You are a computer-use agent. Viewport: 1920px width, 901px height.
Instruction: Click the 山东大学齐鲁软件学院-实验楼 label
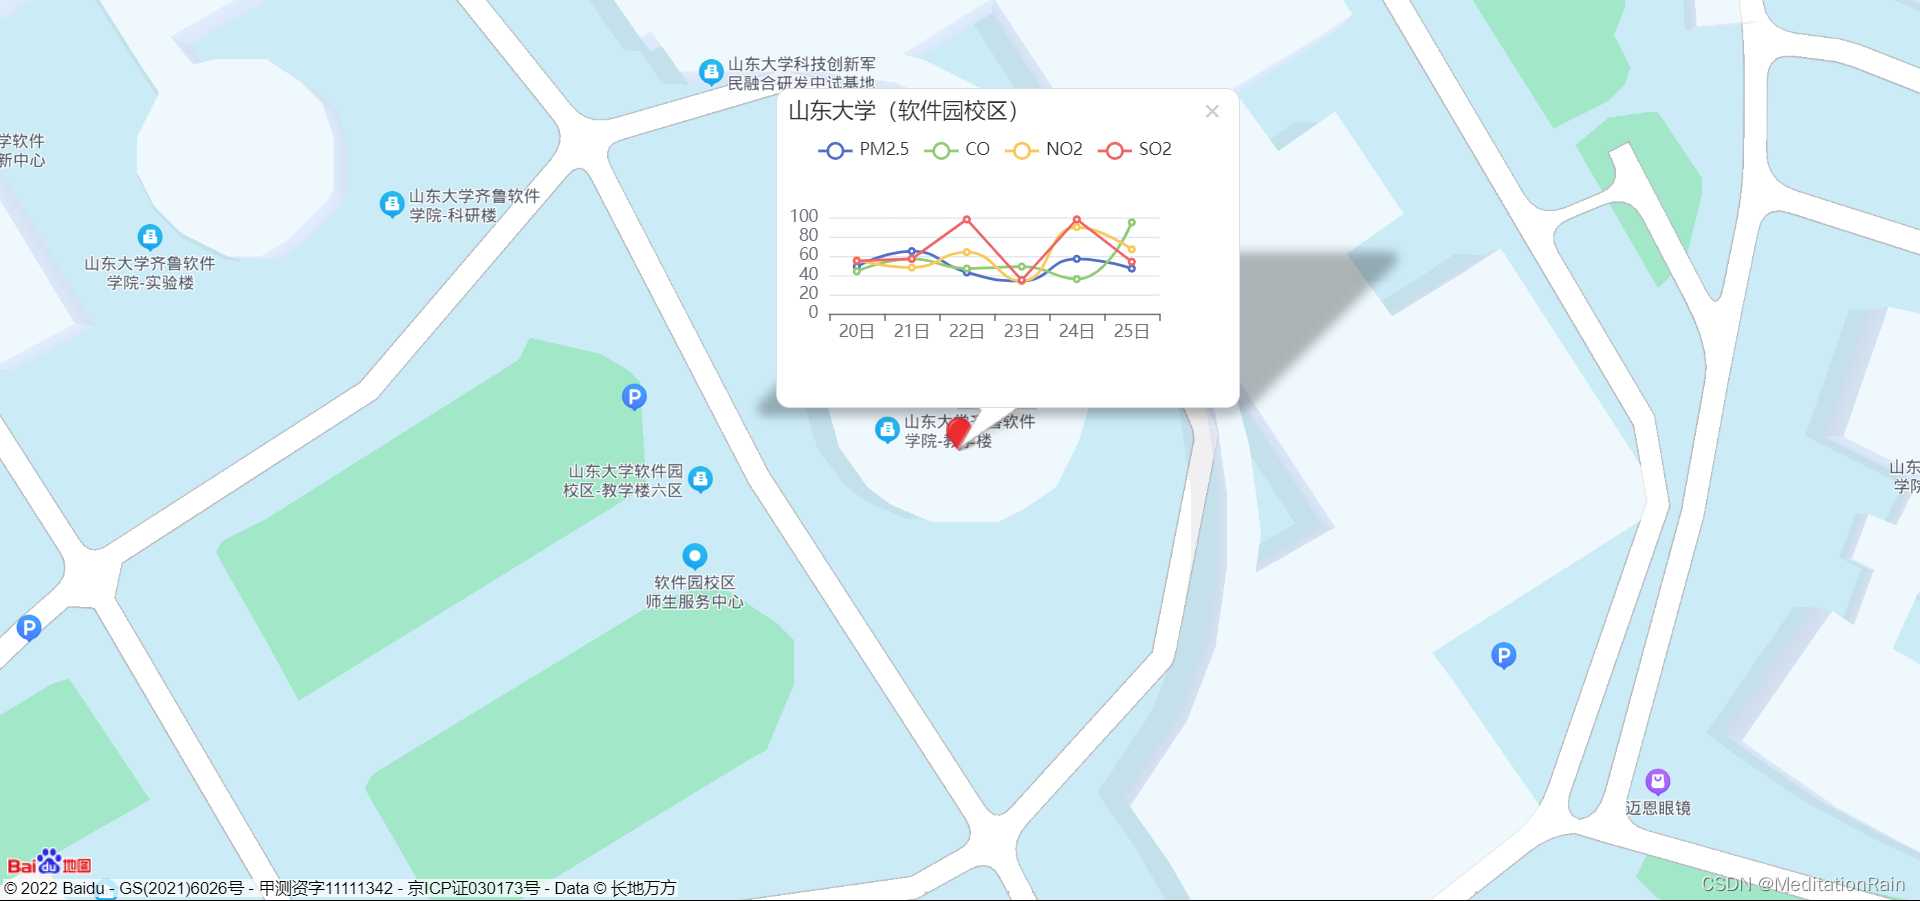click(x=150, y=273)
